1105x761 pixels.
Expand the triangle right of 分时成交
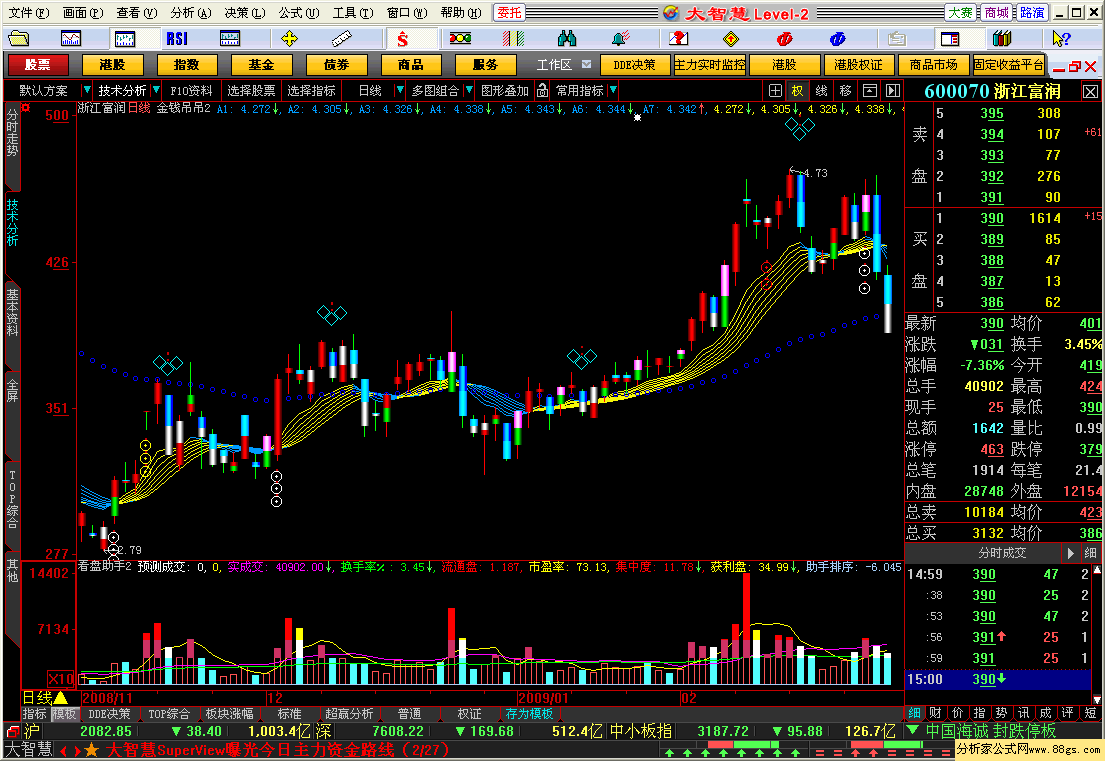[x=1070, y=553]
